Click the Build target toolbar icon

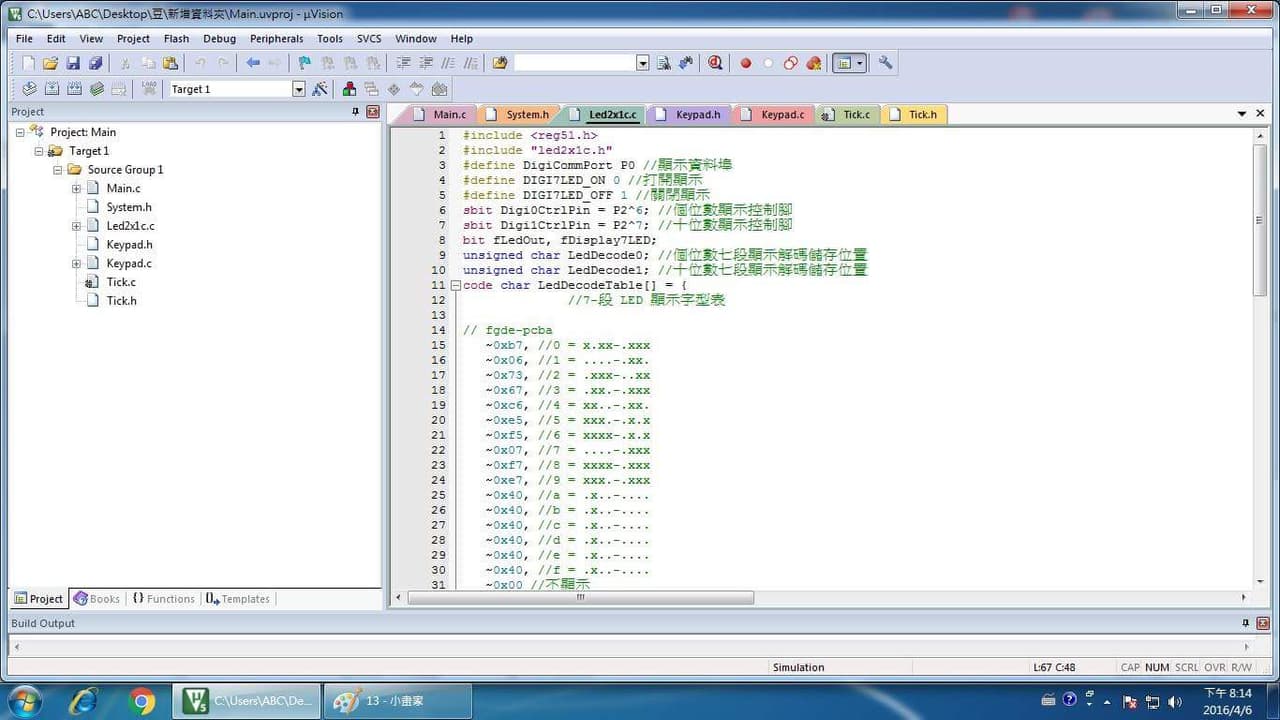tap(51, 89)
